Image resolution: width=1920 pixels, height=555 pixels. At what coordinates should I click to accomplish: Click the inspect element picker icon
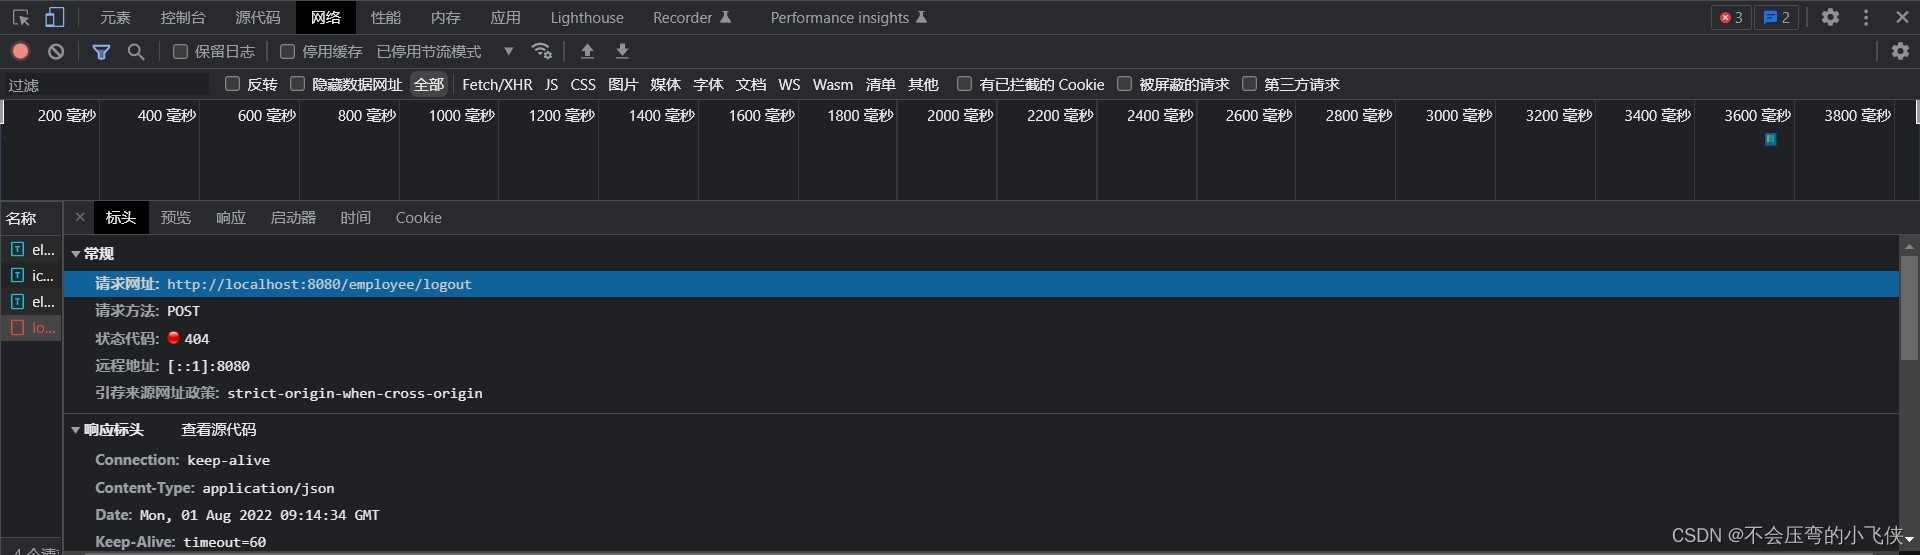click(21, 17)
